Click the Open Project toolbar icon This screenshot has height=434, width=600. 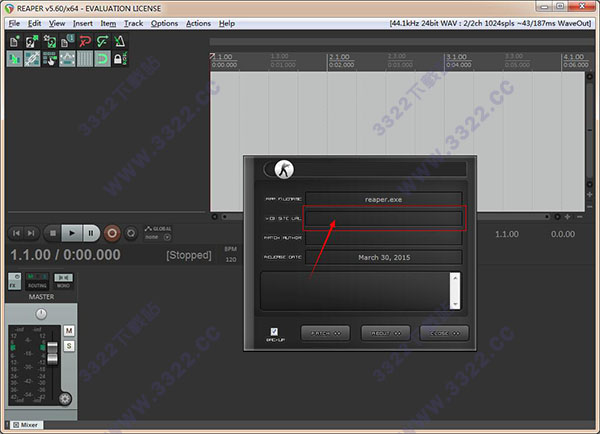pyautogui.click(x=32, y=41)
